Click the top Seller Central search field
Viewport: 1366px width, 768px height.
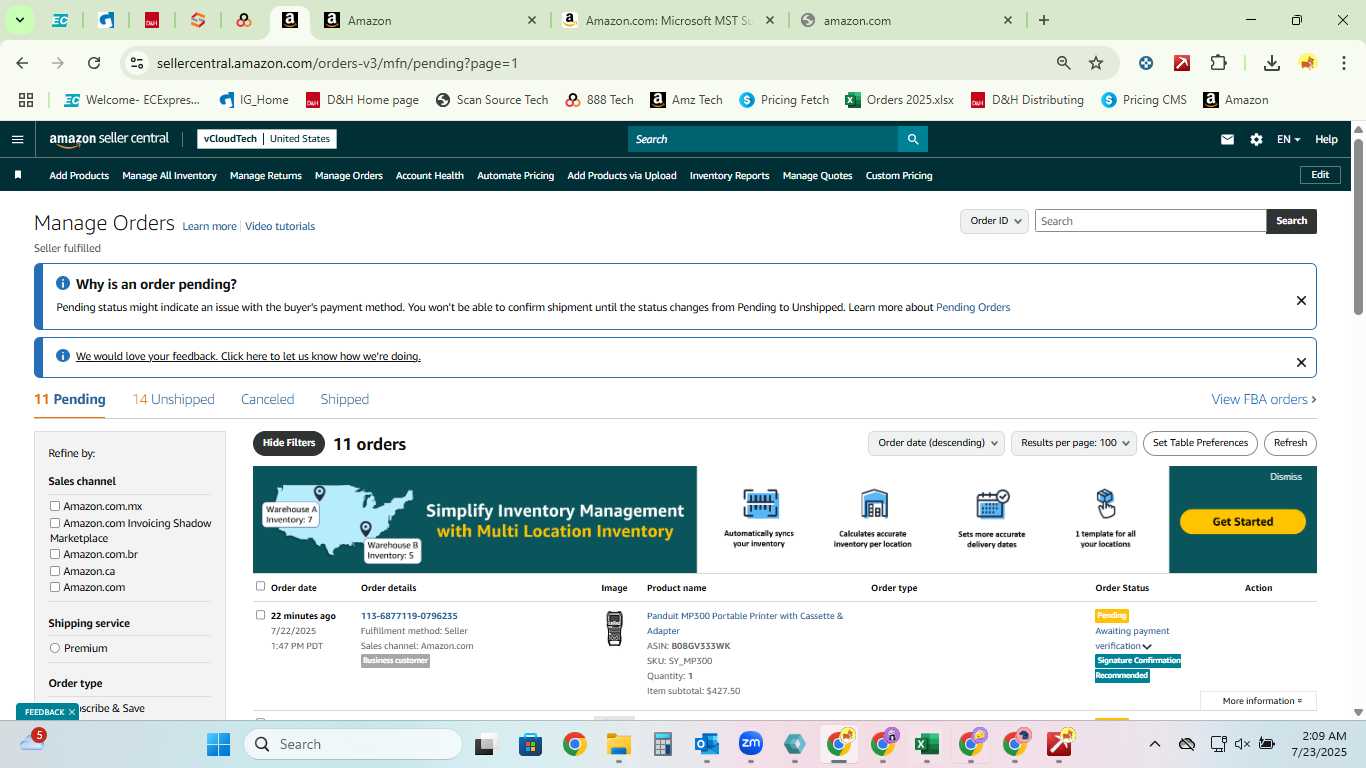click(762, 139)
